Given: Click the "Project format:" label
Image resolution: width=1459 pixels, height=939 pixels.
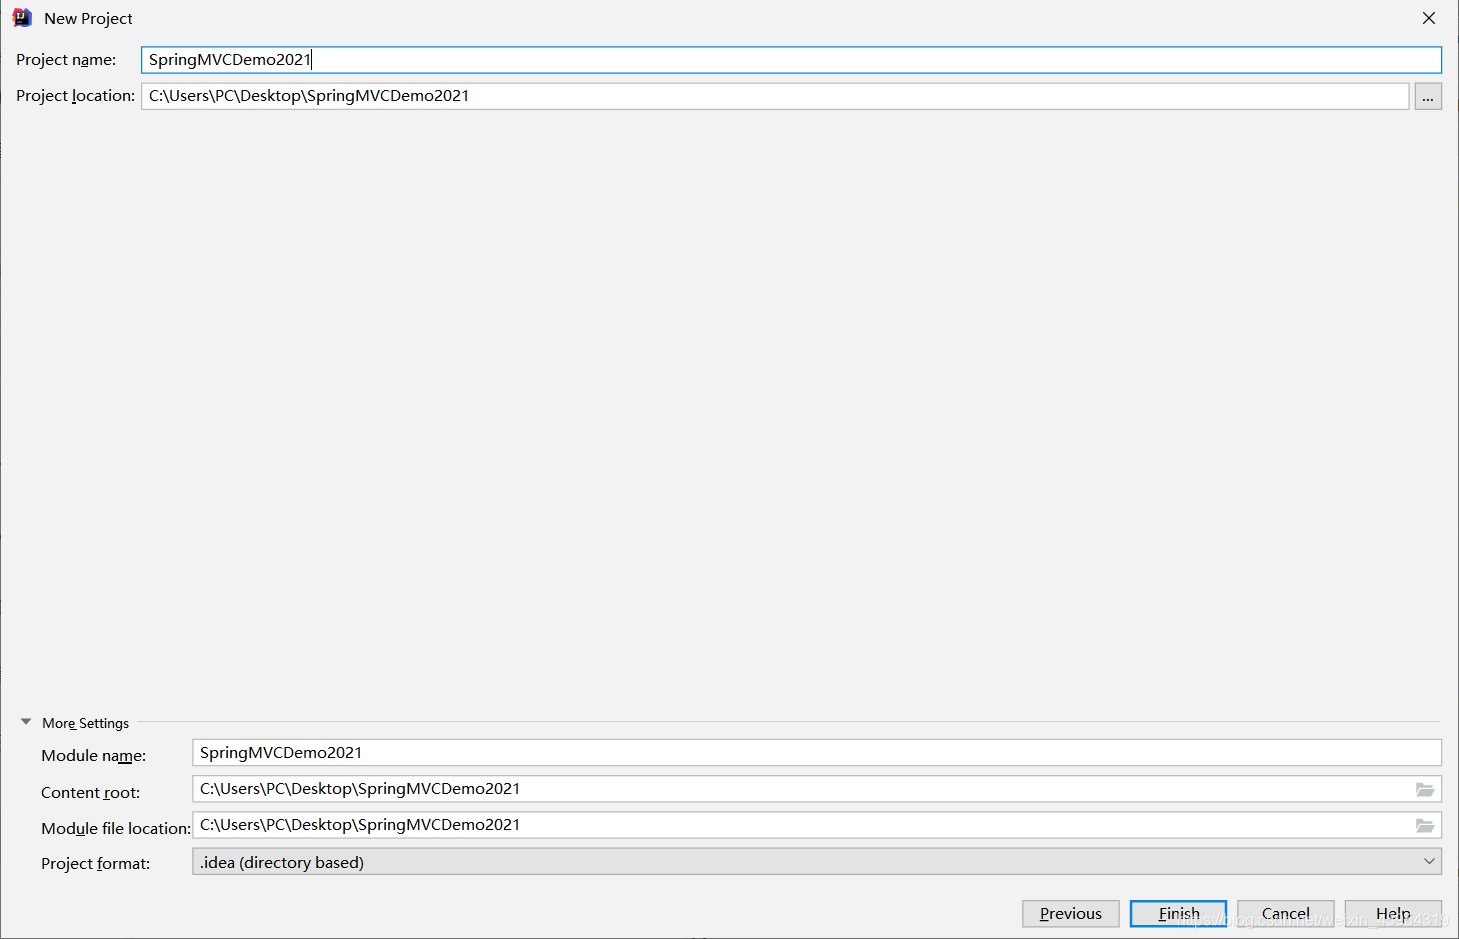Looking at the screenshot, I should click(96, 863).
